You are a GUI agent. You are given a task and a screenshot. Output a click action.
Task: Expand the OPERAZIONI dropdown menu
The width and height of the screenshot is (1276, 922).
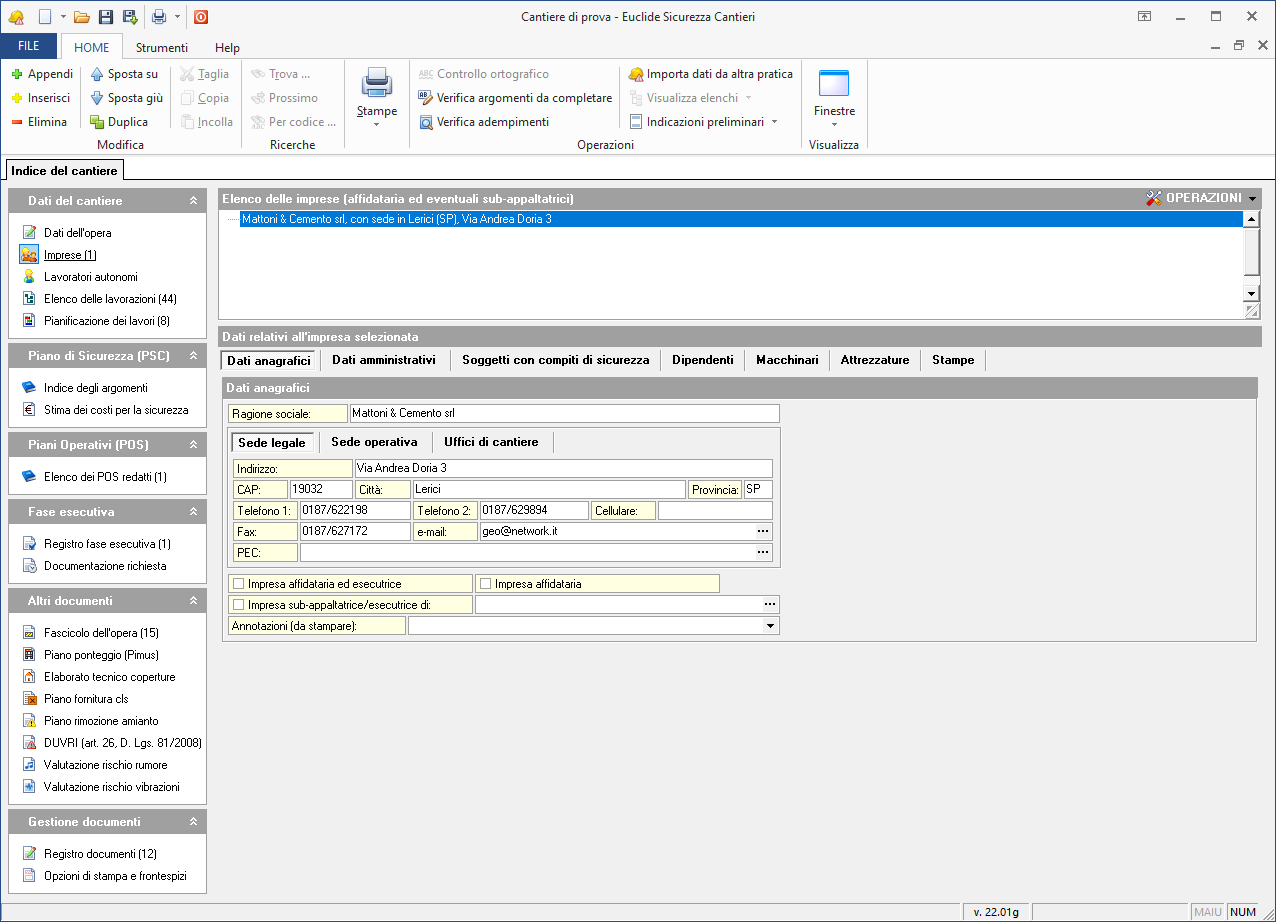pyautogui.click(x=1253, y=199)
